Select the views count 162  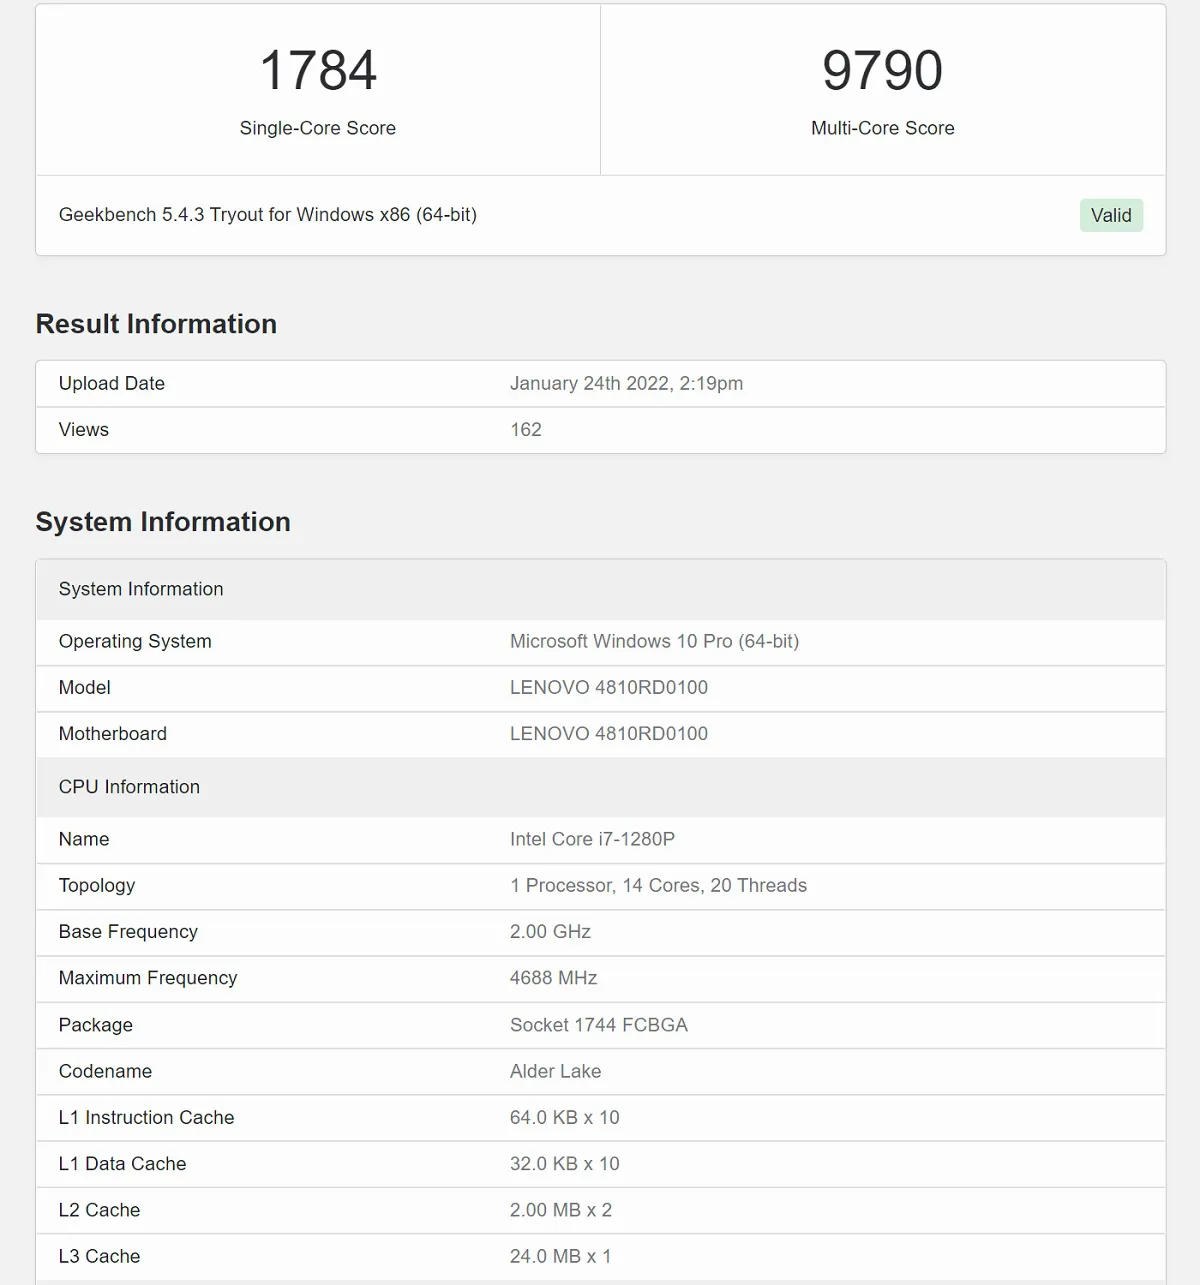(526, 430)
